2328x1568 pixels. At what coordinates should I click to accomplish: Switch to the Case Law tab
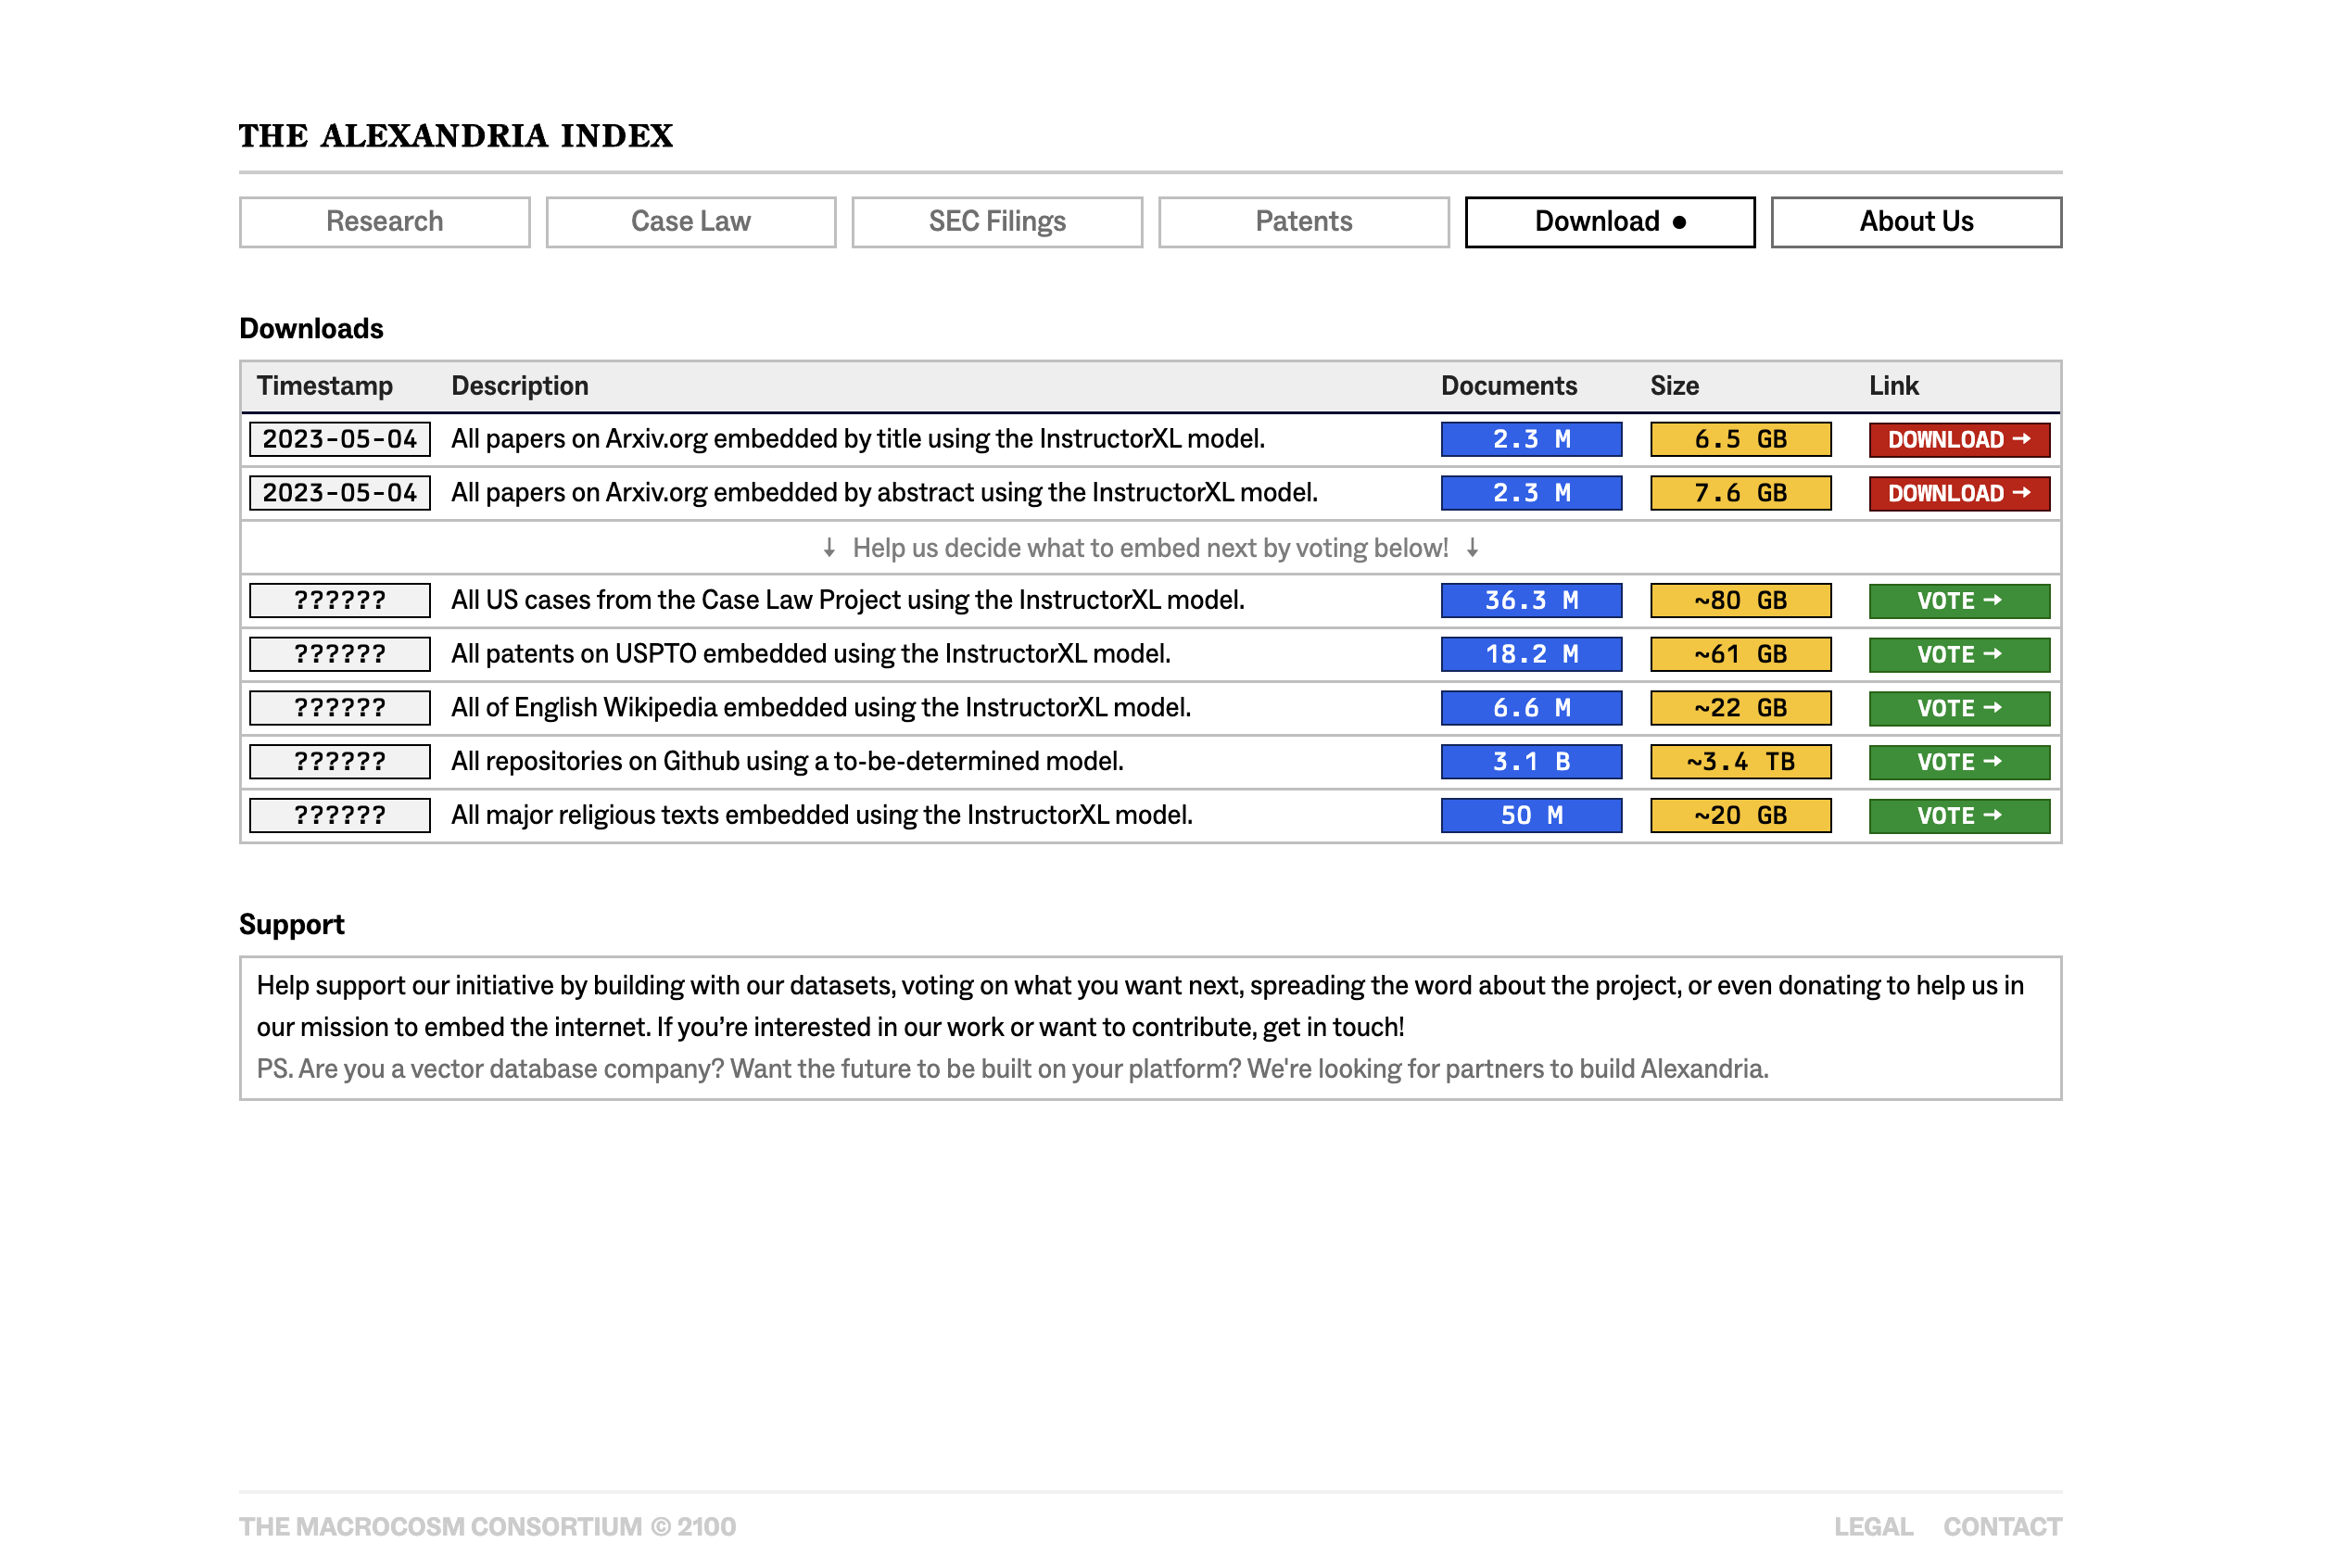tap(690, 221)
